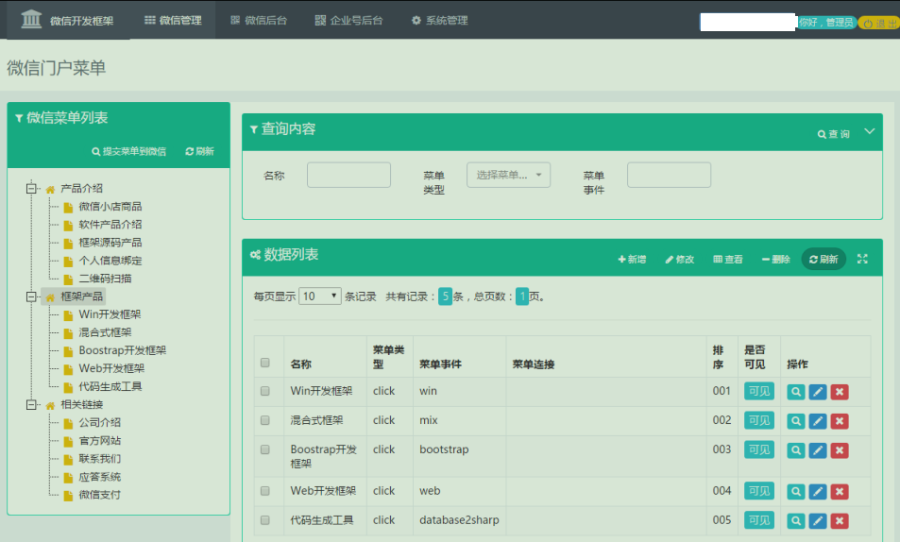Click the fullscreen expand icon in 数据列表 header

(x=862, y=260)
